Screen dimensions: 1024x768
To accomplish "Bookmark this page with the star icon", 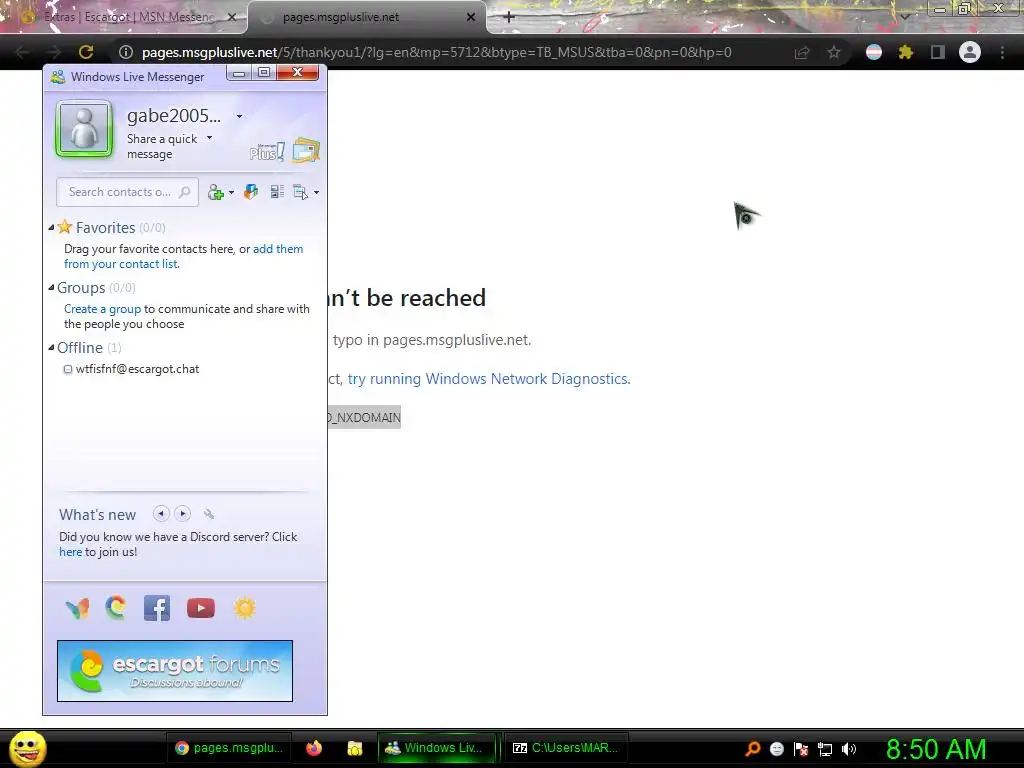I will point(834,52).
